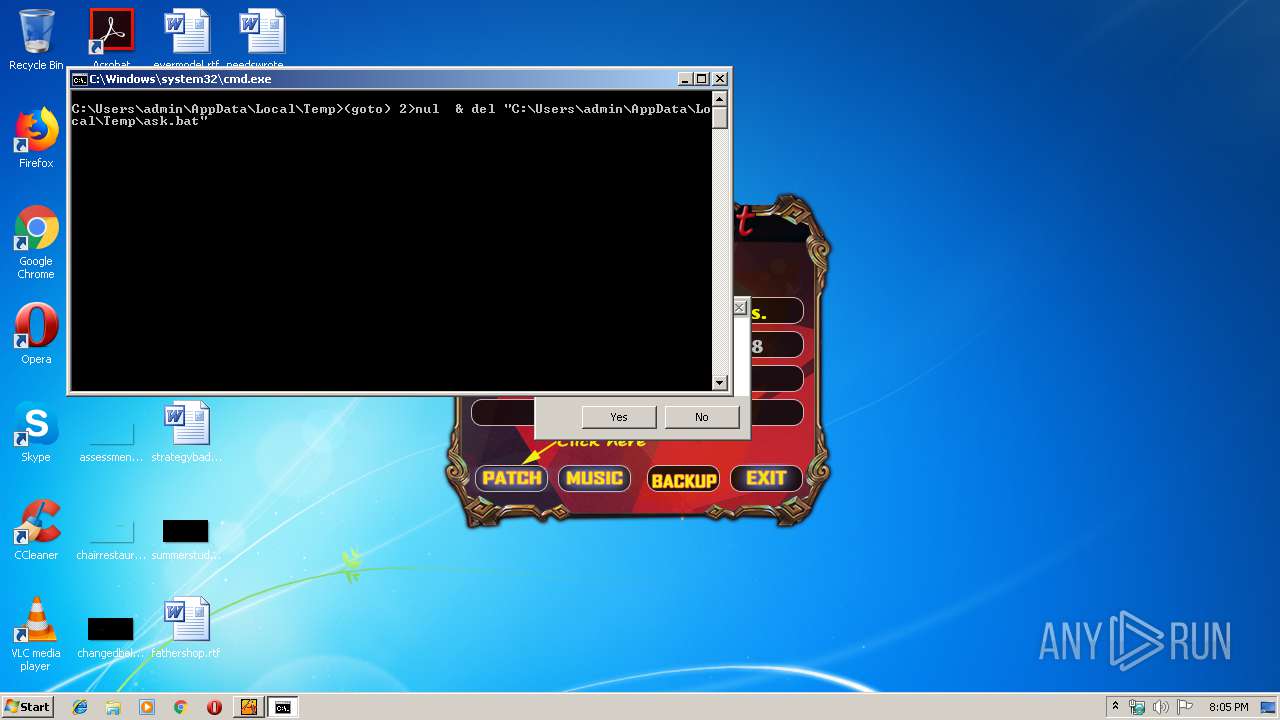
Task: Choose Yes in the dialog
Action: (619, 417)
